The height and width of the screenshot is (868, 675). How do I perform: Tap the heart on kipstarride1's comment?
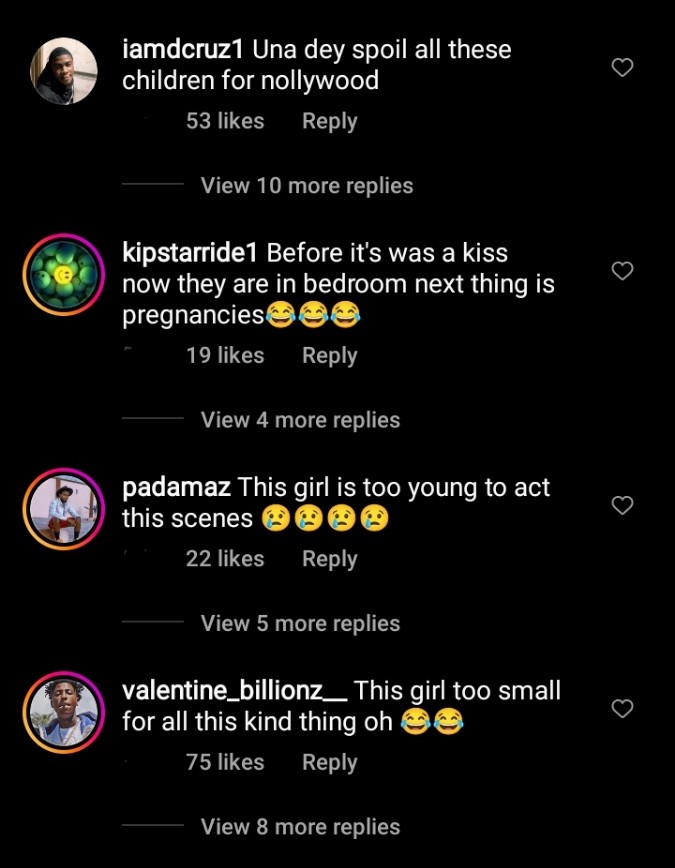pos(622,271)
